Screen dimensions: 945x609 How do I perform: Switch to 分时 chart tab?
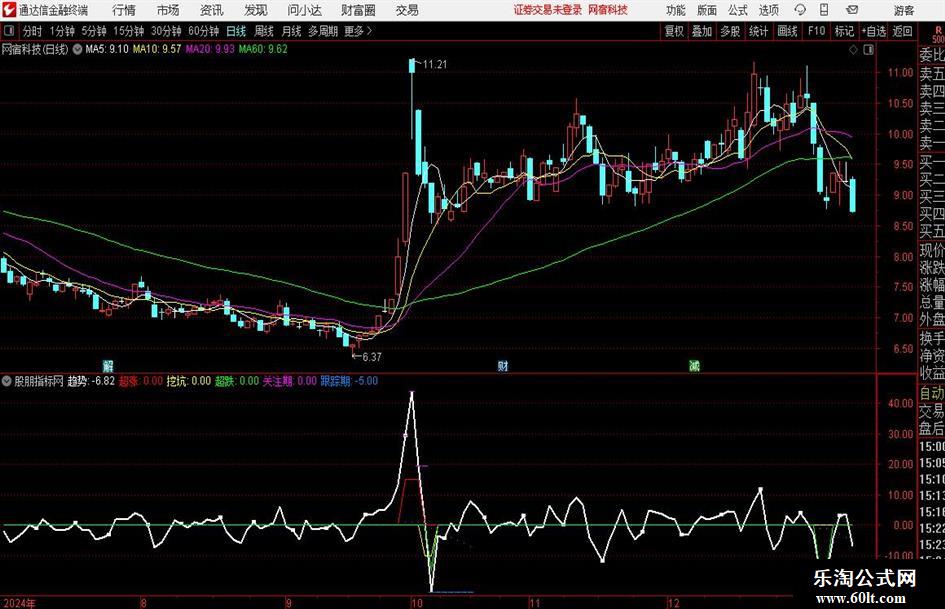[x=33, y=31]
